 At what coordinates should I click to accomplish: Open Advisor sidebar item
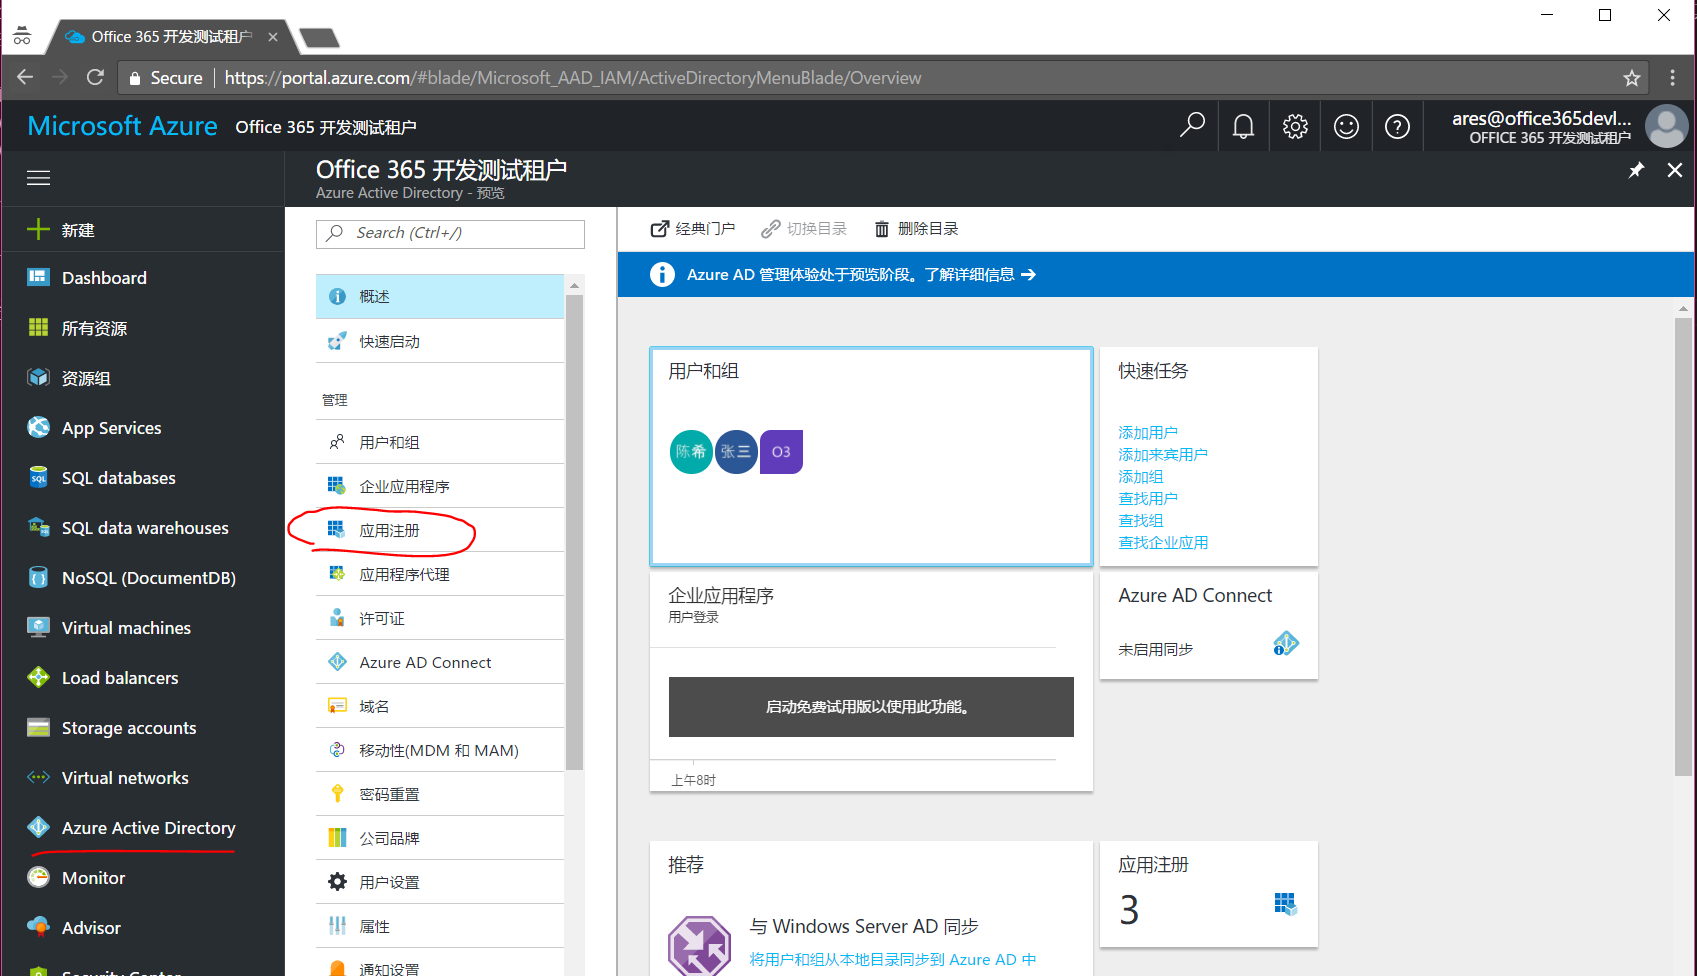pos(143,928)
